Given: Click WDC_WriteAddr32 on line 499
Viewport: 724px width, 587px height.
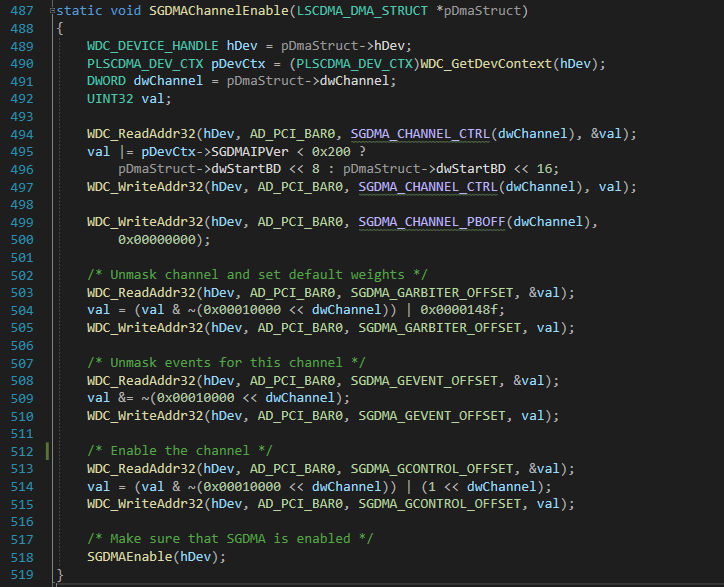Looking at the screenshot, I should pyautogui.click(x=145, y=222).
